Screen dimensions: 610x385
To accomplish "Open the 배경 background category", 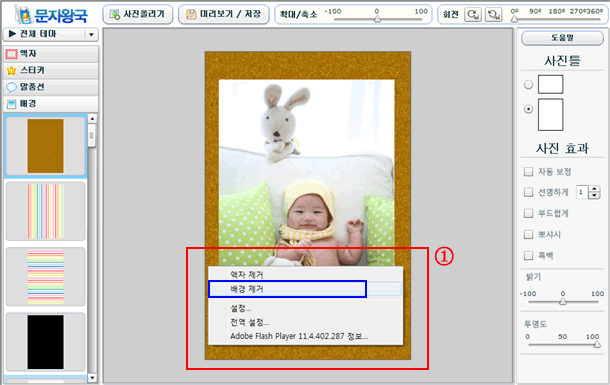I will (x=51, y=104).
